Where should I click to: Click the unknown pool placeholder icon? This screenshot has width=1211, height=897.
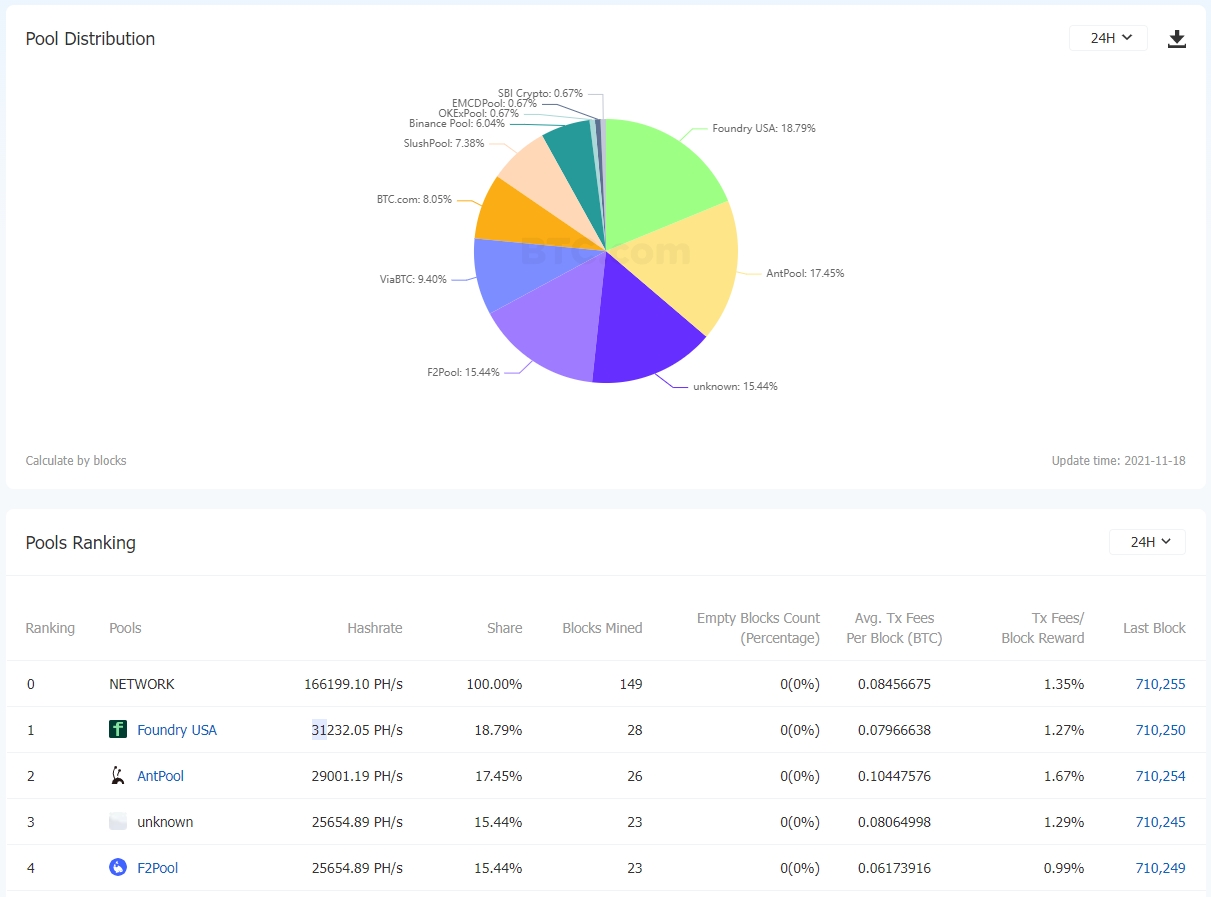[x=118, y=822]
